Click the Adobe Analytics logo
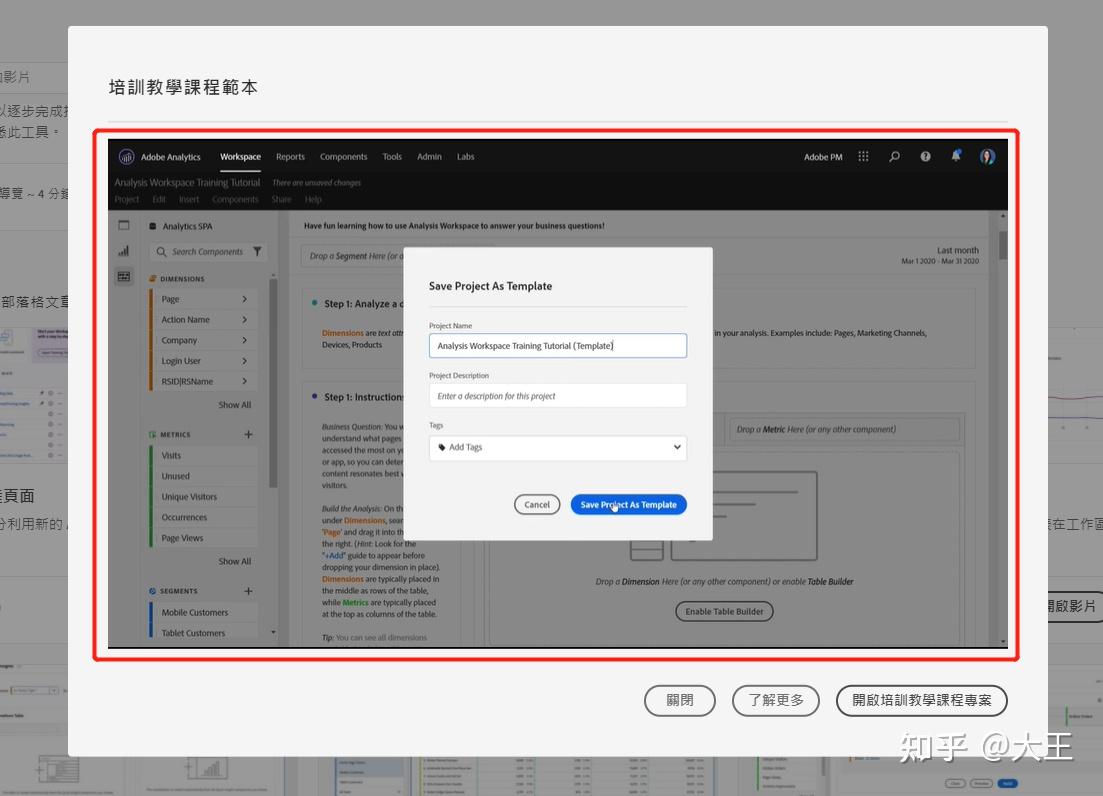Screen dimensions: 1103x796 tap(126, 156)
